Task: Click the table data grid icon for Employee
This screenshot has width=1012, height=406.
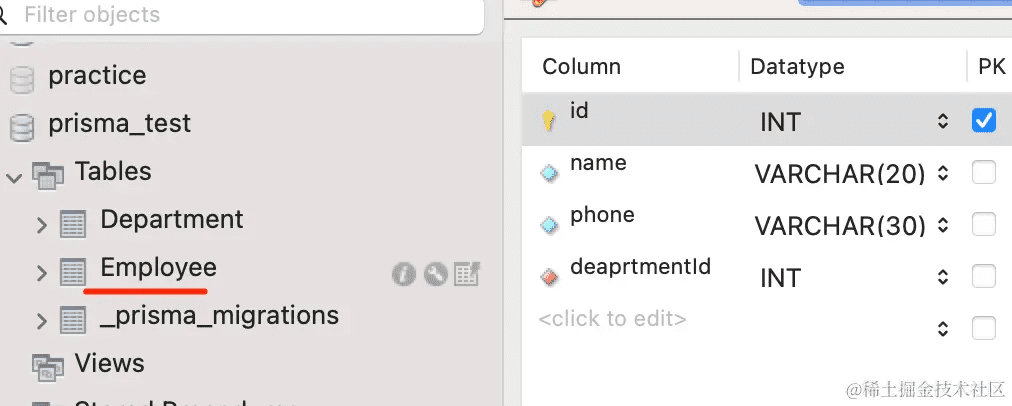Action: click(467, 273)
